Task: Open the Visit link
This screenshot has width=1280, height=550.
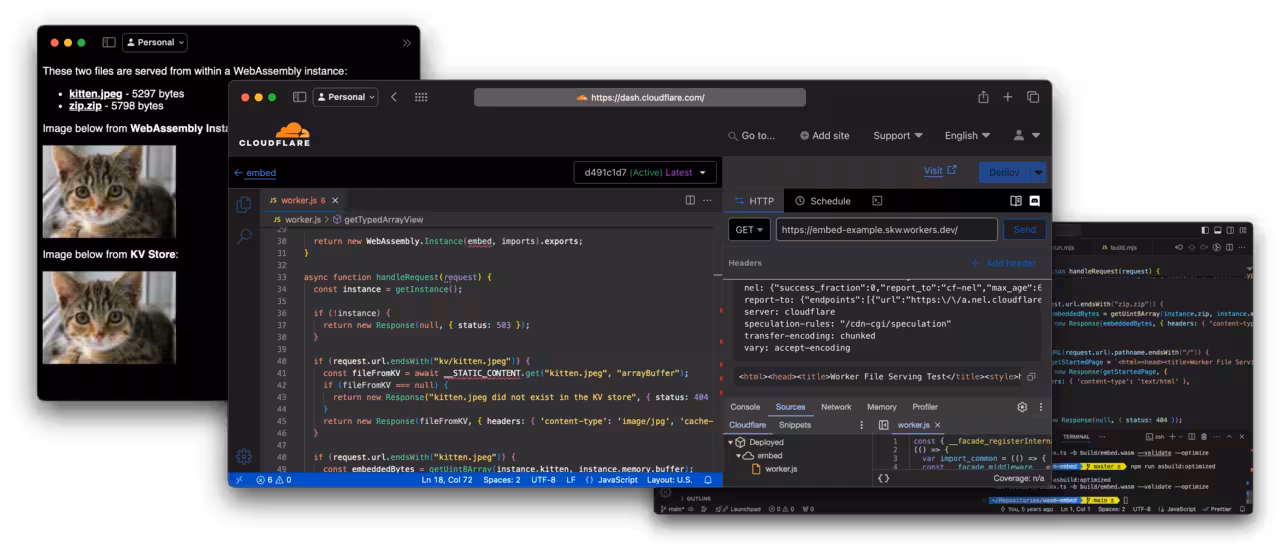Action: tap(940, 171)
